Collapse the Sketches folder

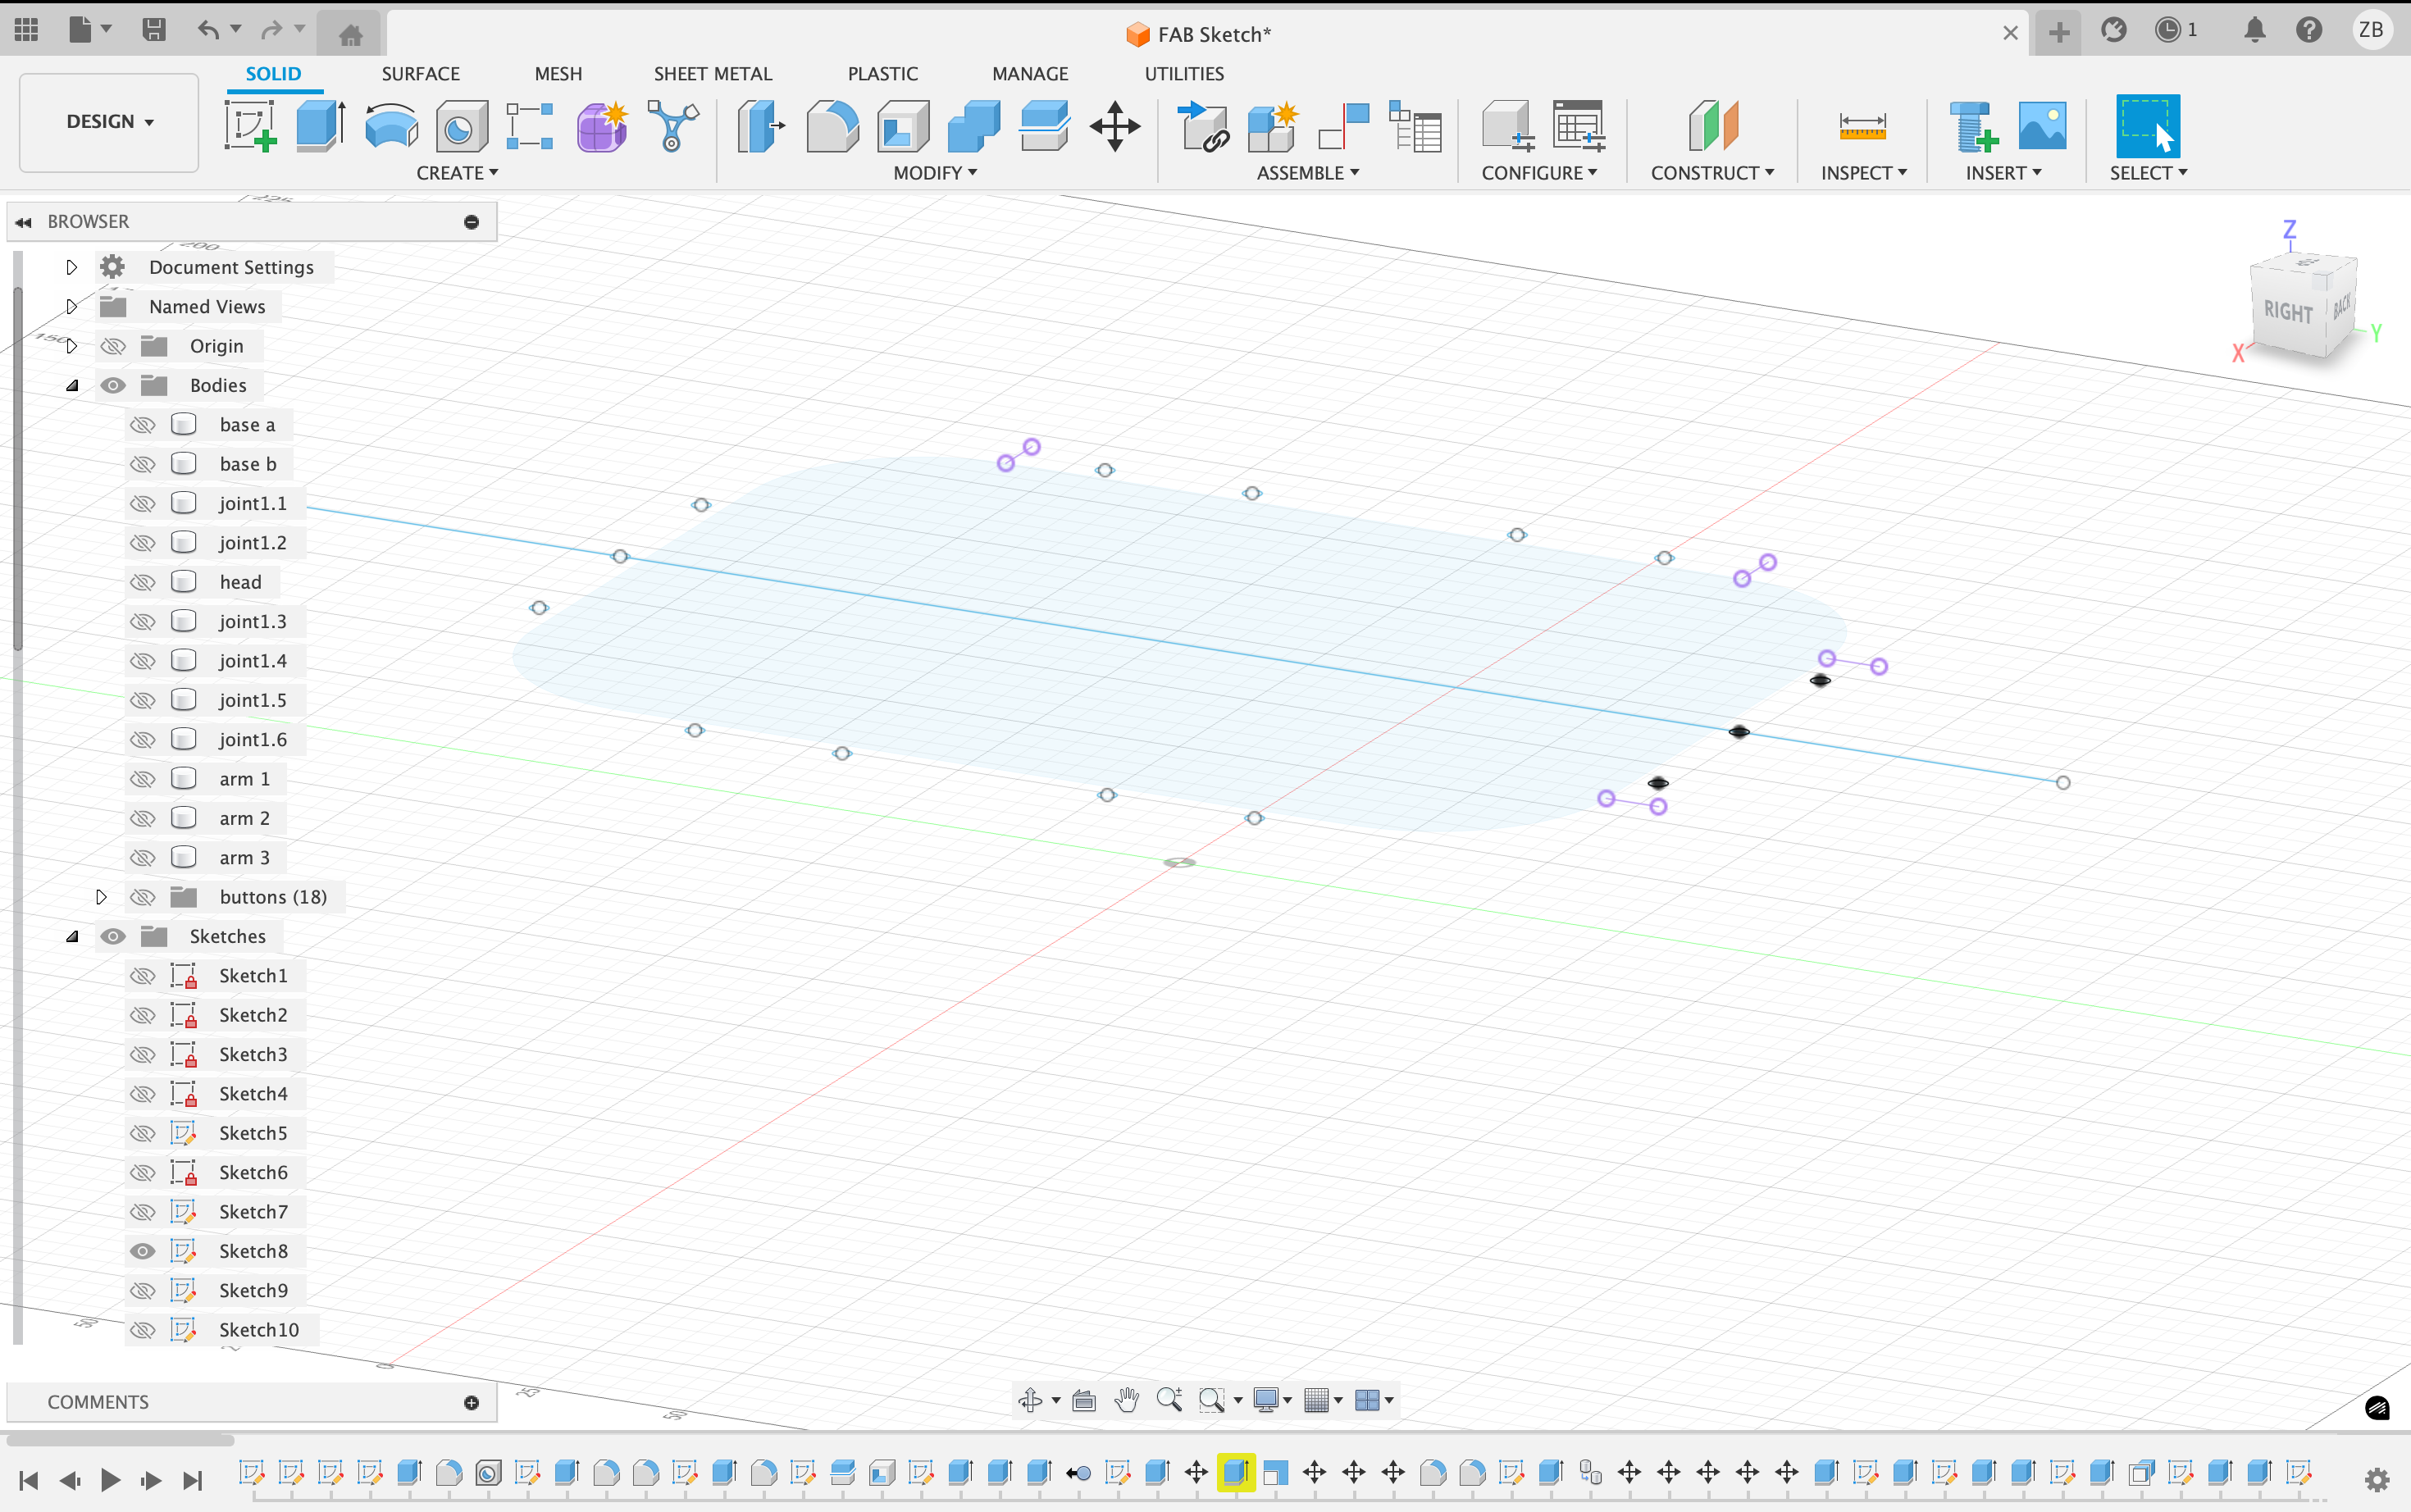pyautogui.click(x=72, y=936)
